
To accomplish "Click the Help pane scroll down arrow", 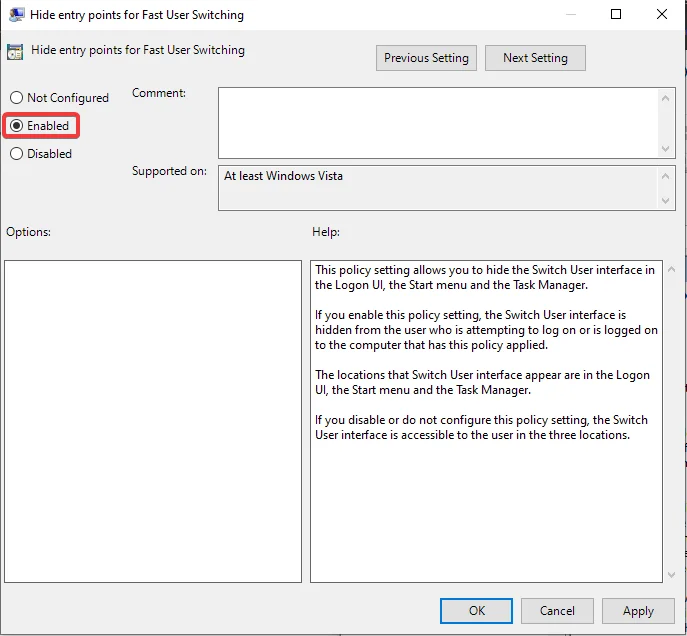I will point(671,574).
